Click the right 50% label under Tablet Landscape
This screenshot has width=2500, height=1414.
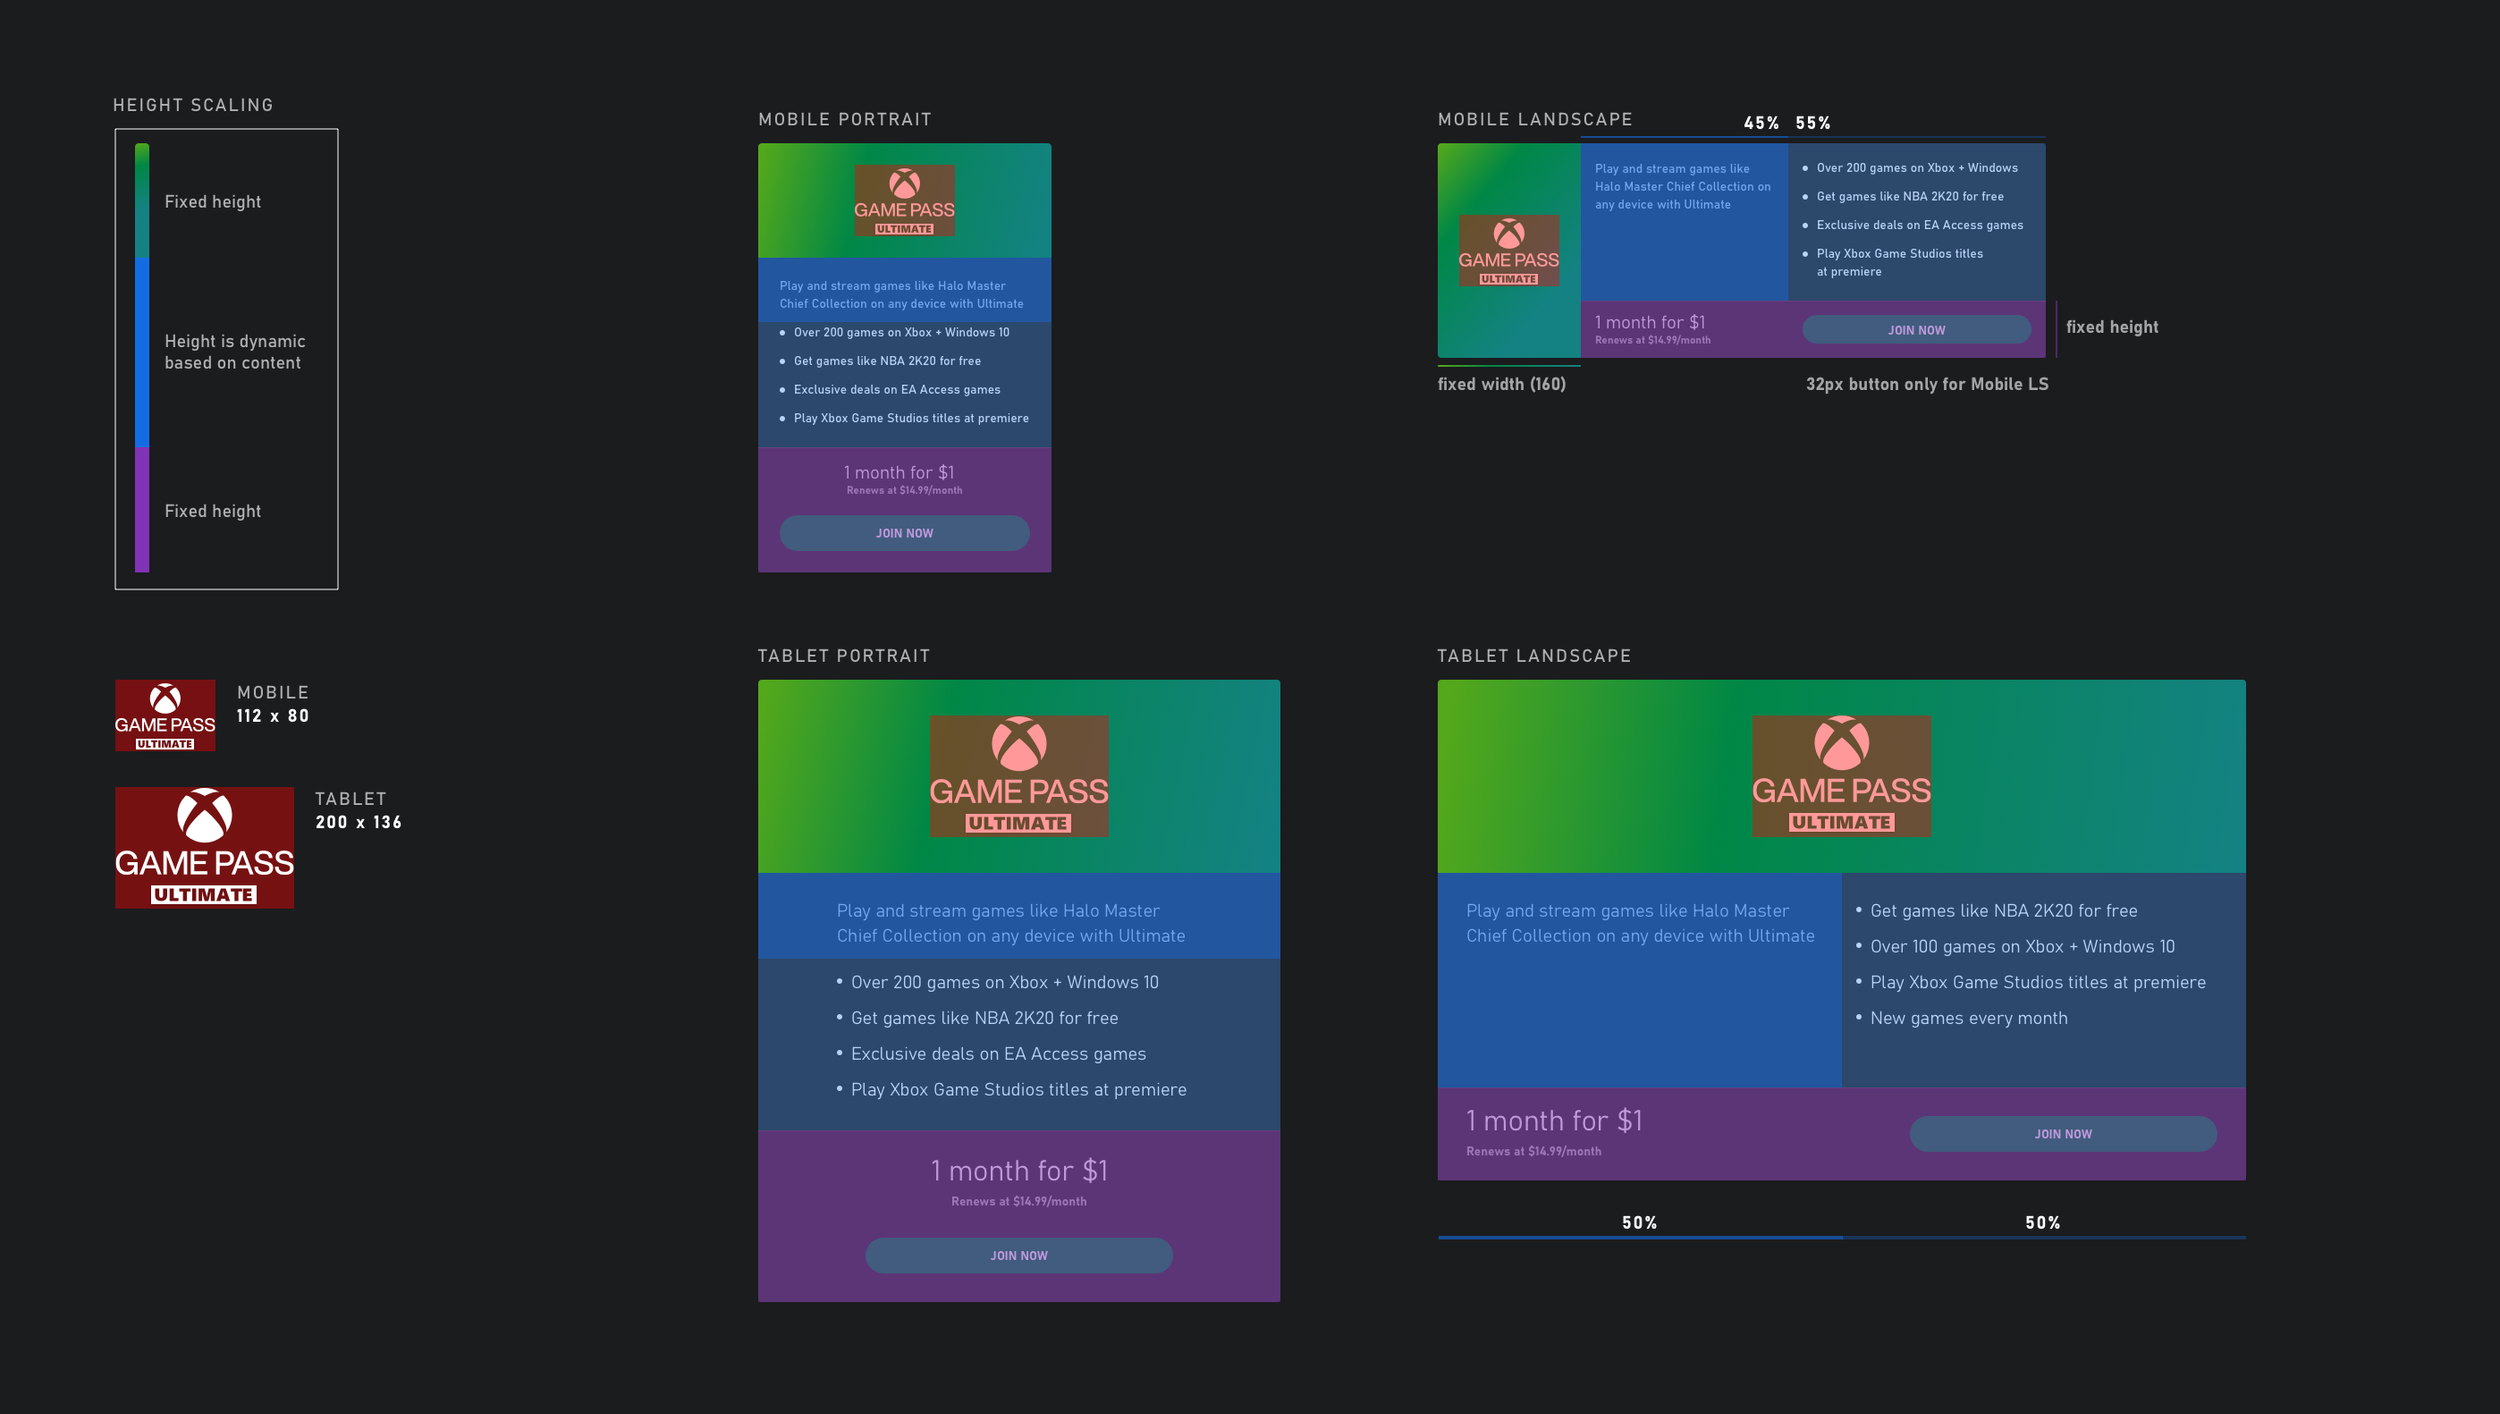point(2042,1223)
